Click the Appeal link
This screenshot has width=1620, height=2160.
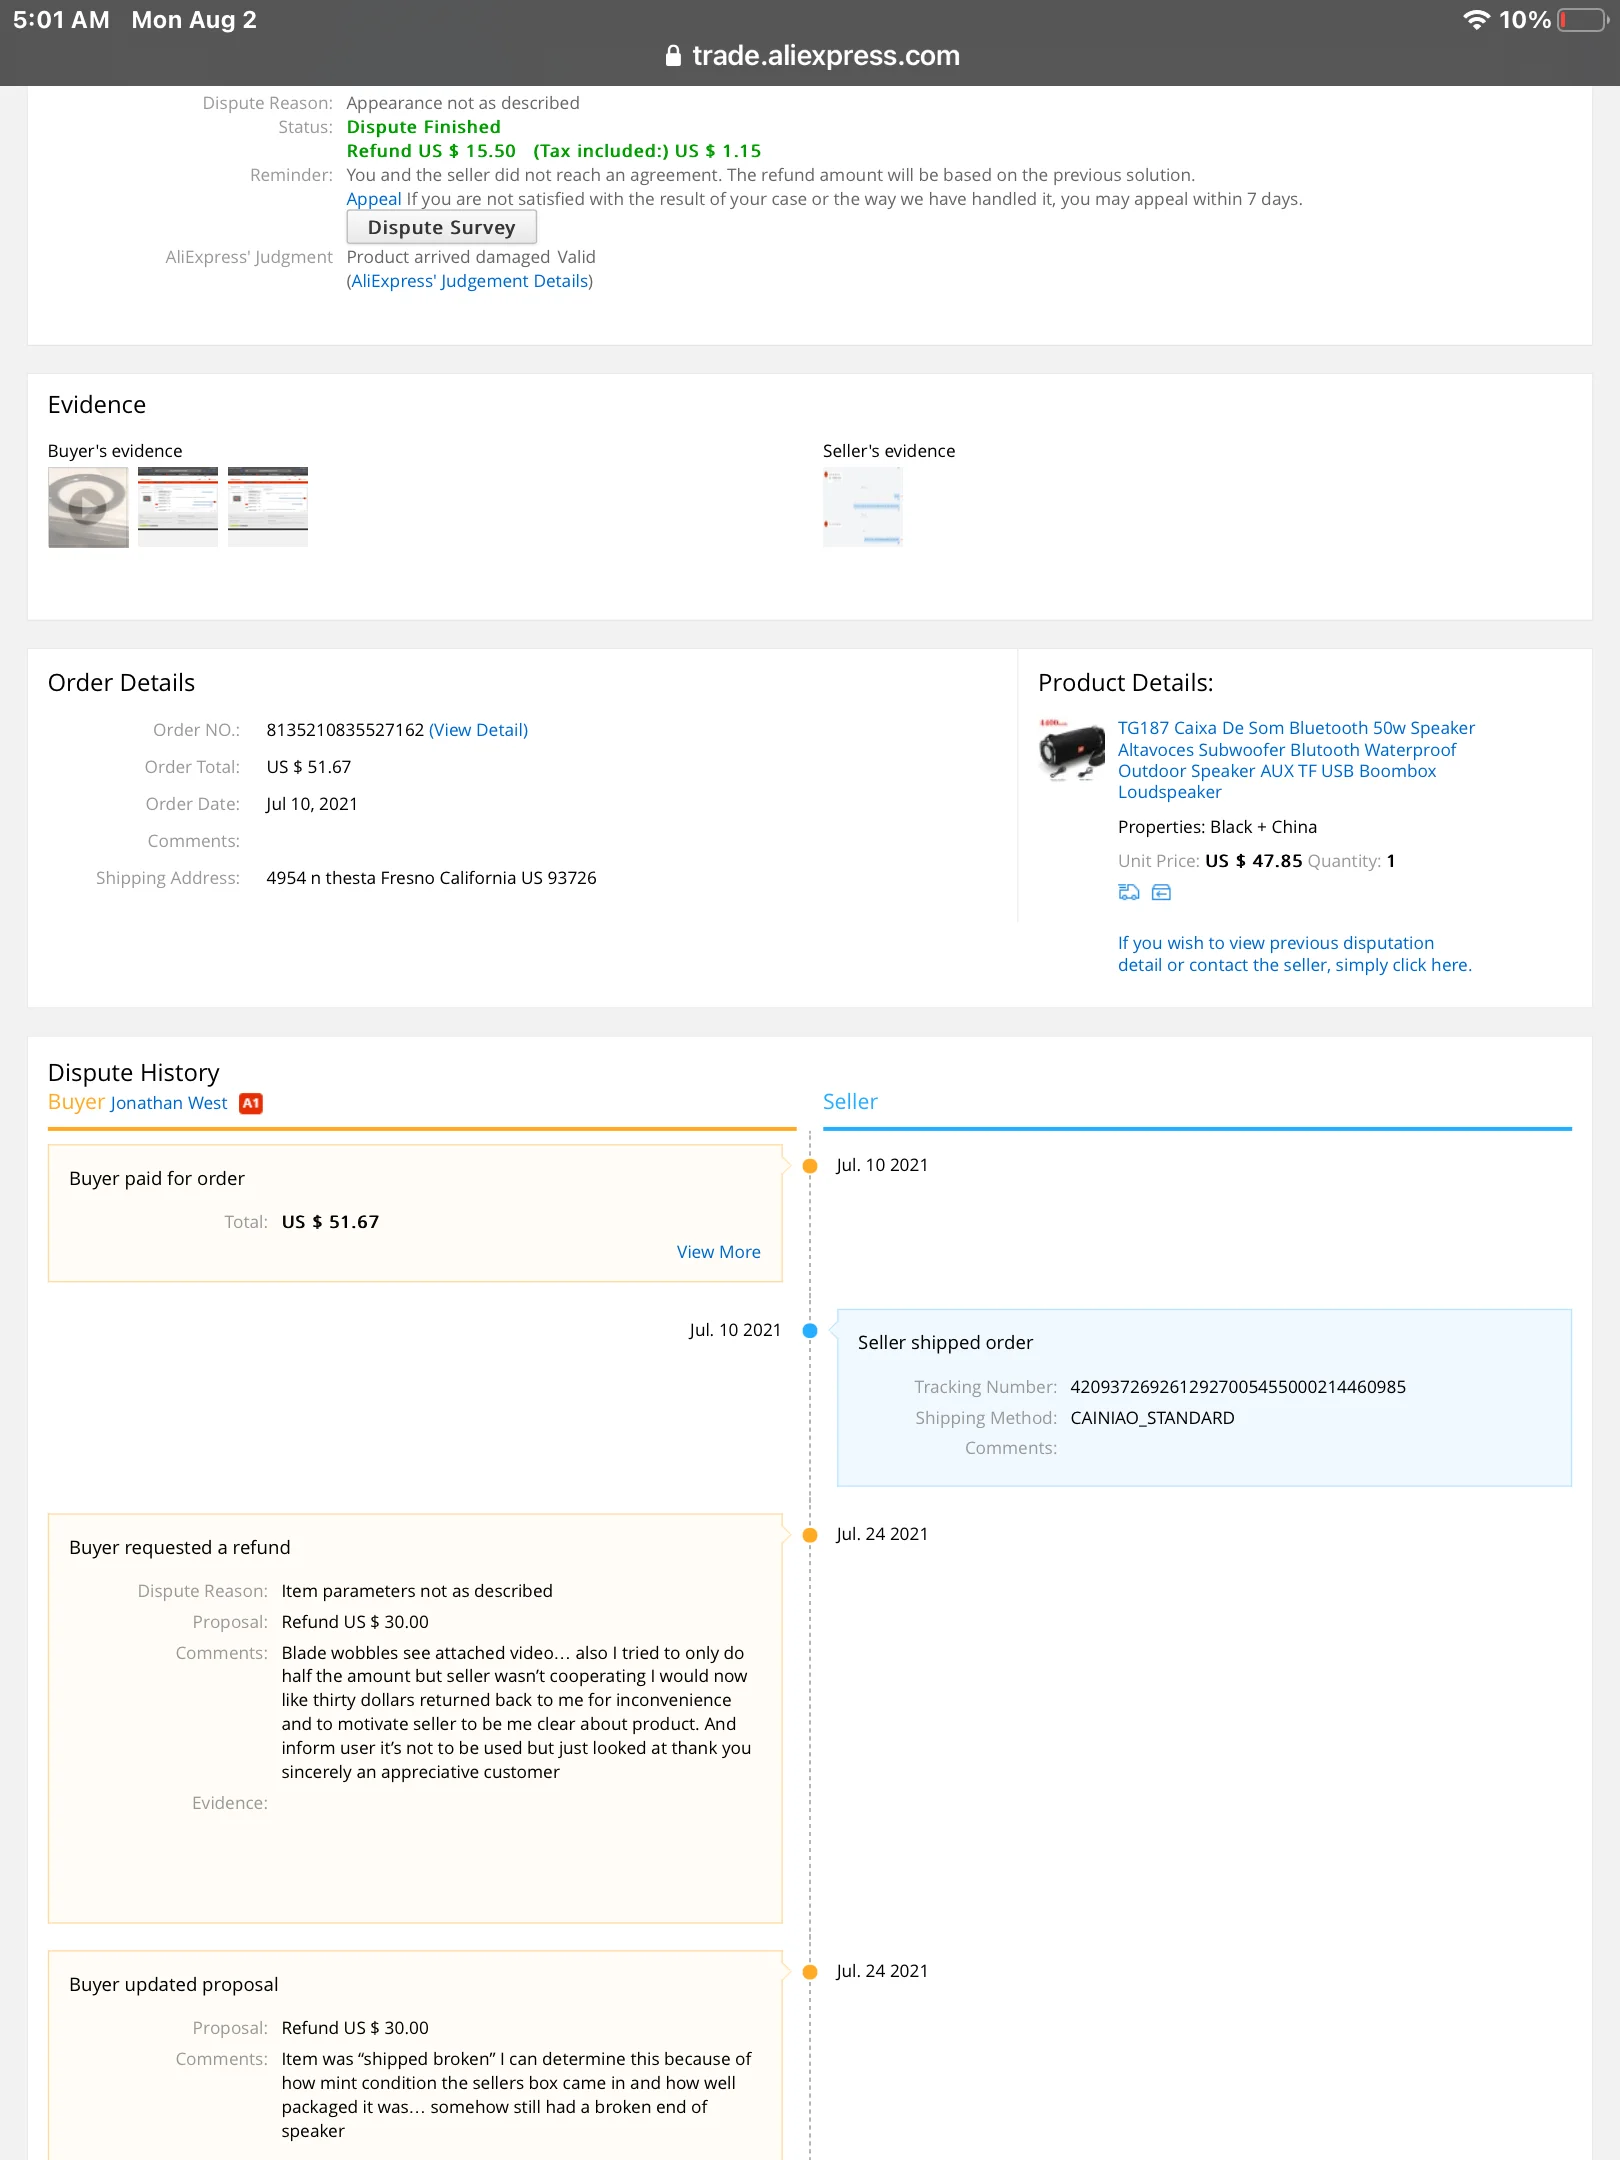(x=374, y=199)
